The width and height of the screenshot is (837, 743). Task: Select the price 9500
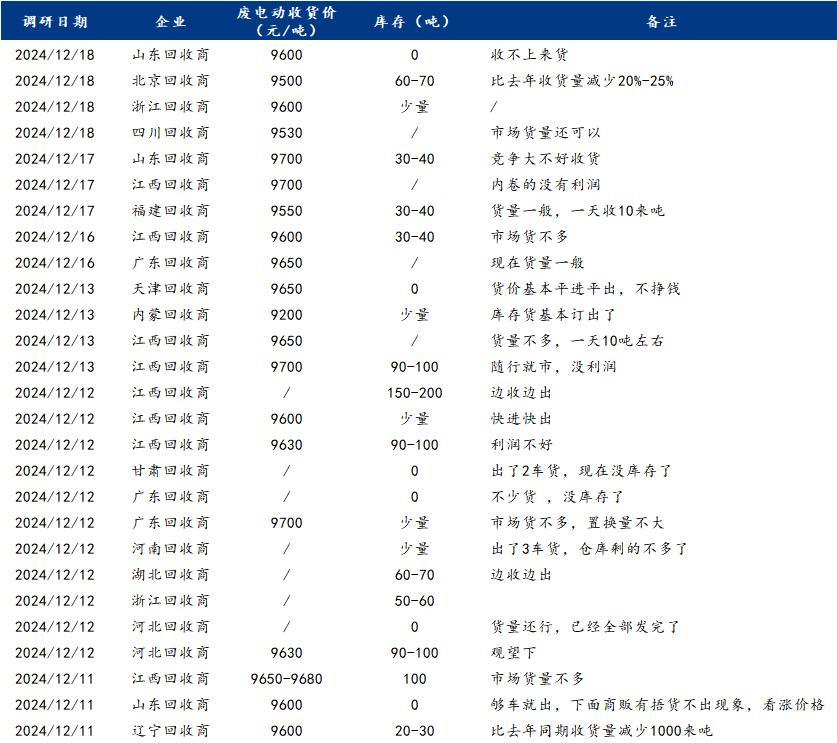[x=286, y=81]
